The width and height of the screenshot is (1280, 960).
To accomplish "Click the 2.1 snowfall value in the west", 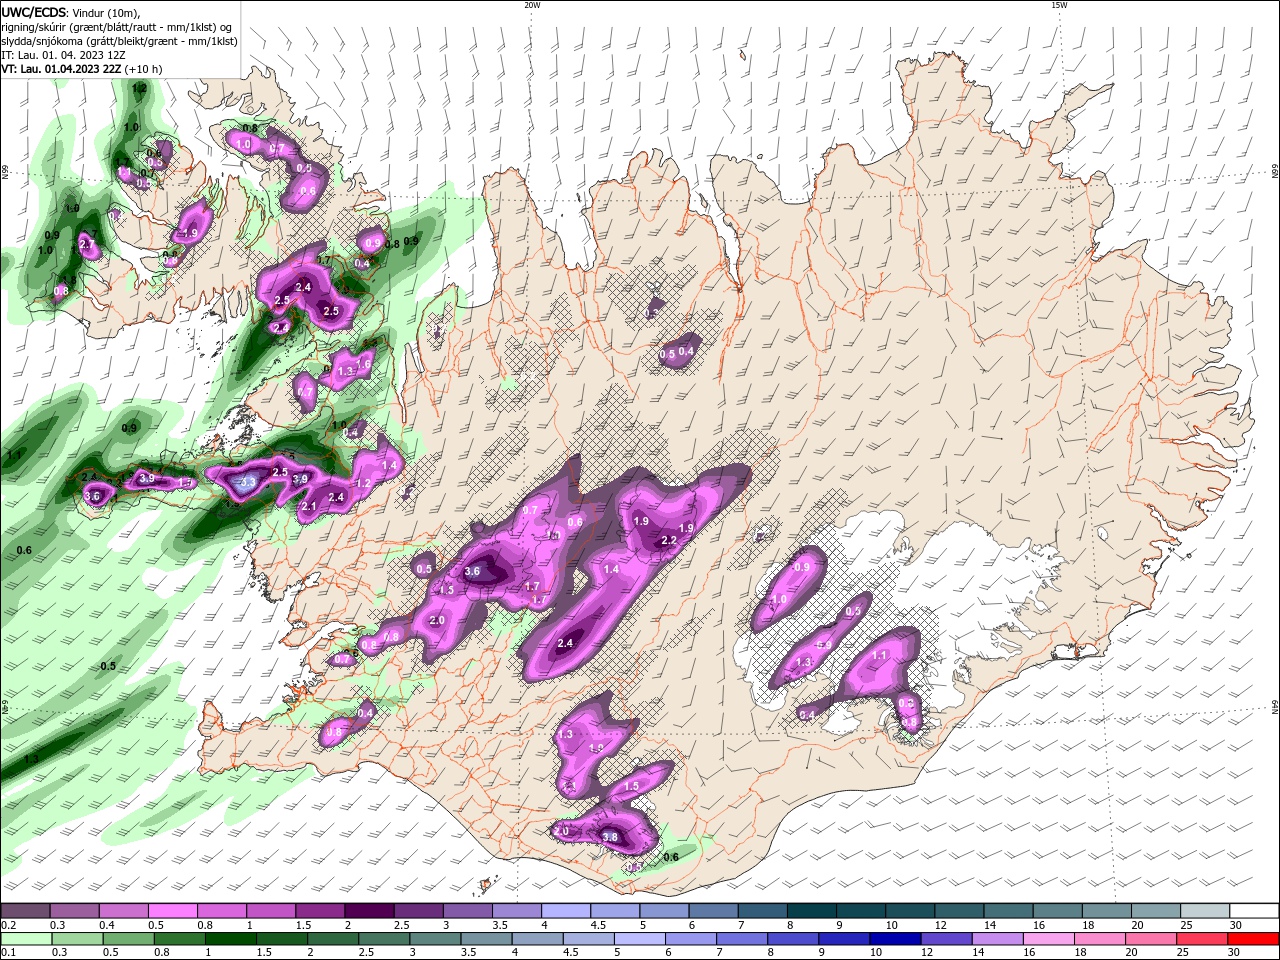I will point(309,507).
